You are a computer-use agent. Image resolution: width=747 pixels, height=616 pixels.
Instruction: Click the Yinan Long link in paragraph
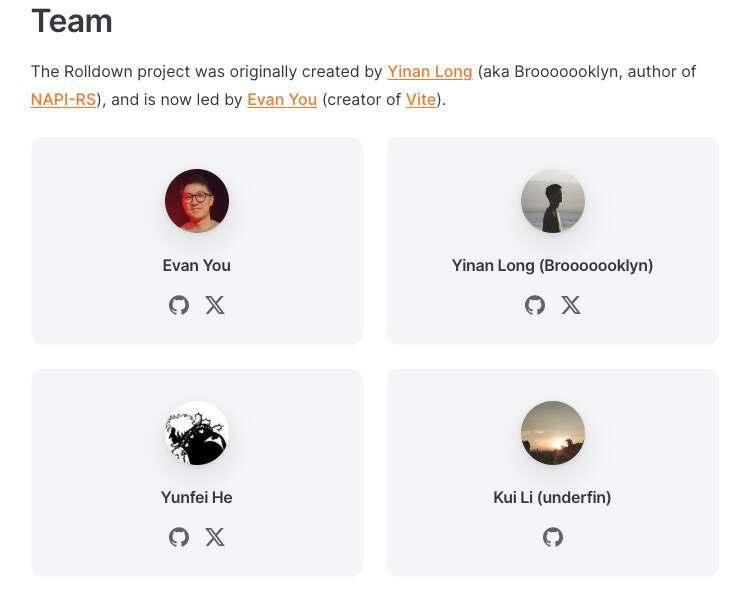click(x=430, y=72)
